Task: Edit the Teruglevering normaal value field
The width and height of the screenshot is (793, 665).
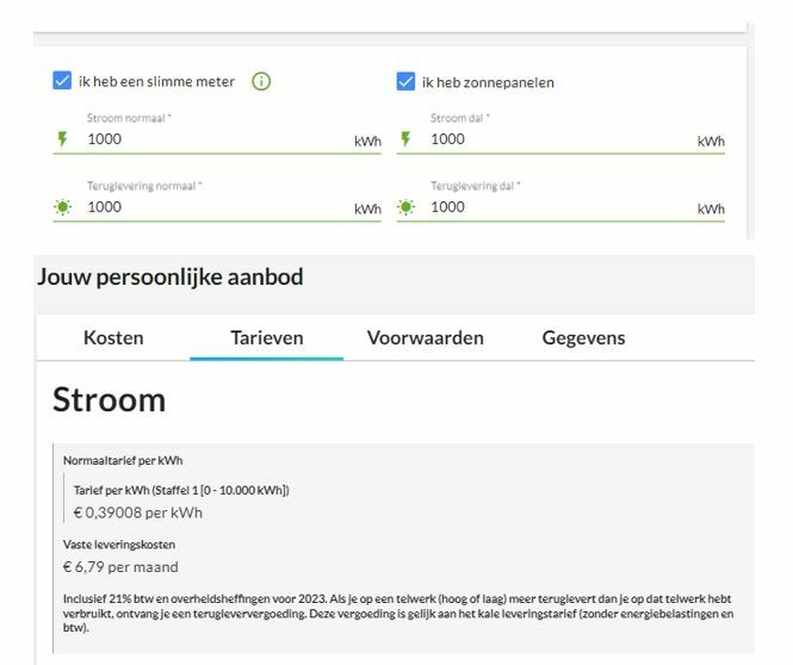Action: click(x=217, y=207)
